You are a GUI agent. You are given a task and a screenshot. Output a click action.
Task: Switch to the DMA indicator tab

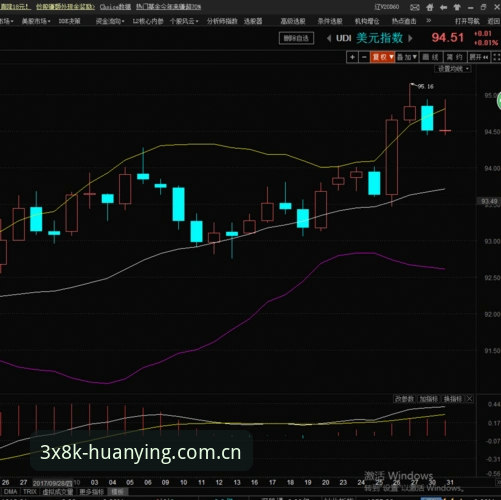10,491
